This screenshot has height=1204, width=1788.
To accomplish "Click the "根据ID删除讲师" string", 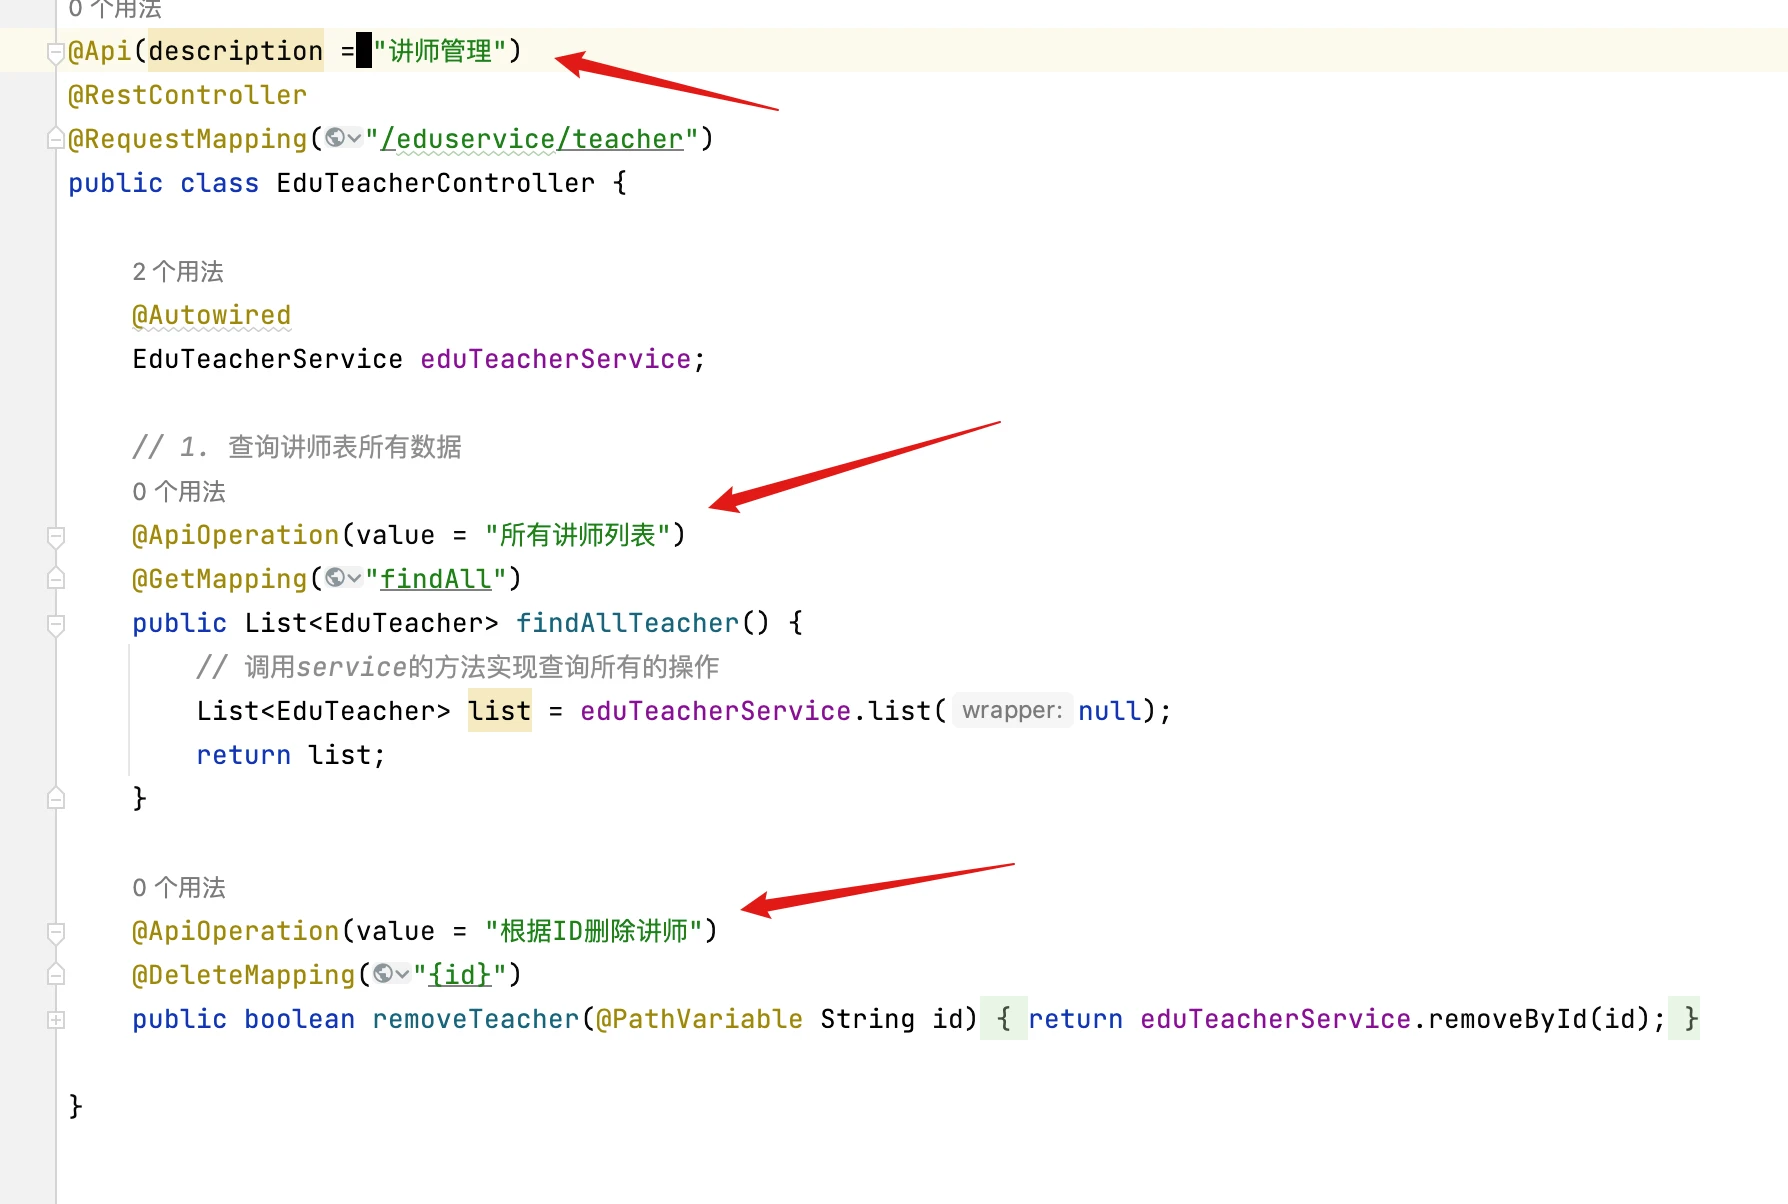I will click(x=594, y=931).
